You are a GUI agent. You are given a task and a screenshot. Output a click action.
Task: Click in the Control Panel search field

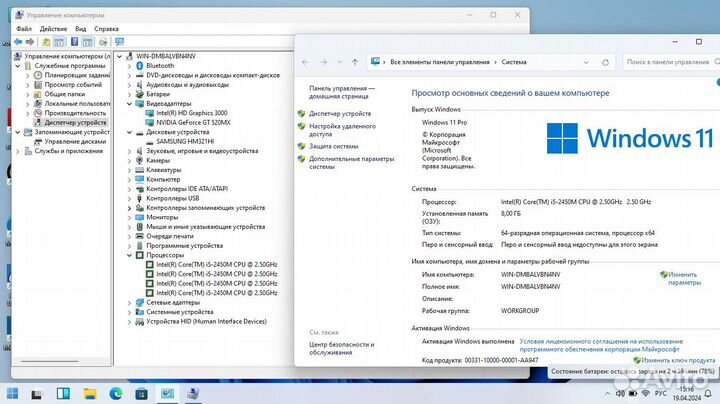coord(670,62)
